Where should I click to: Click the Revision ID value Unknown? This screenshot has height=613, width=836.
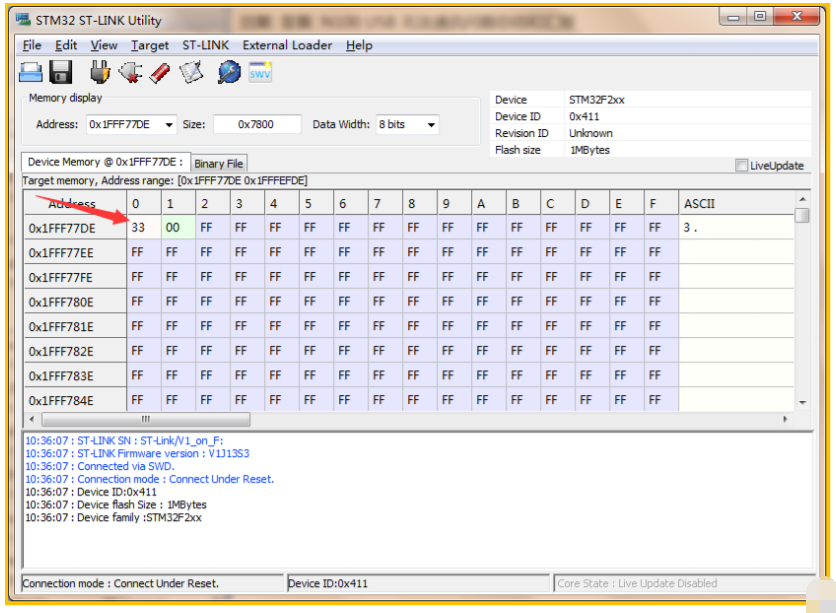(x=590, y=133)
